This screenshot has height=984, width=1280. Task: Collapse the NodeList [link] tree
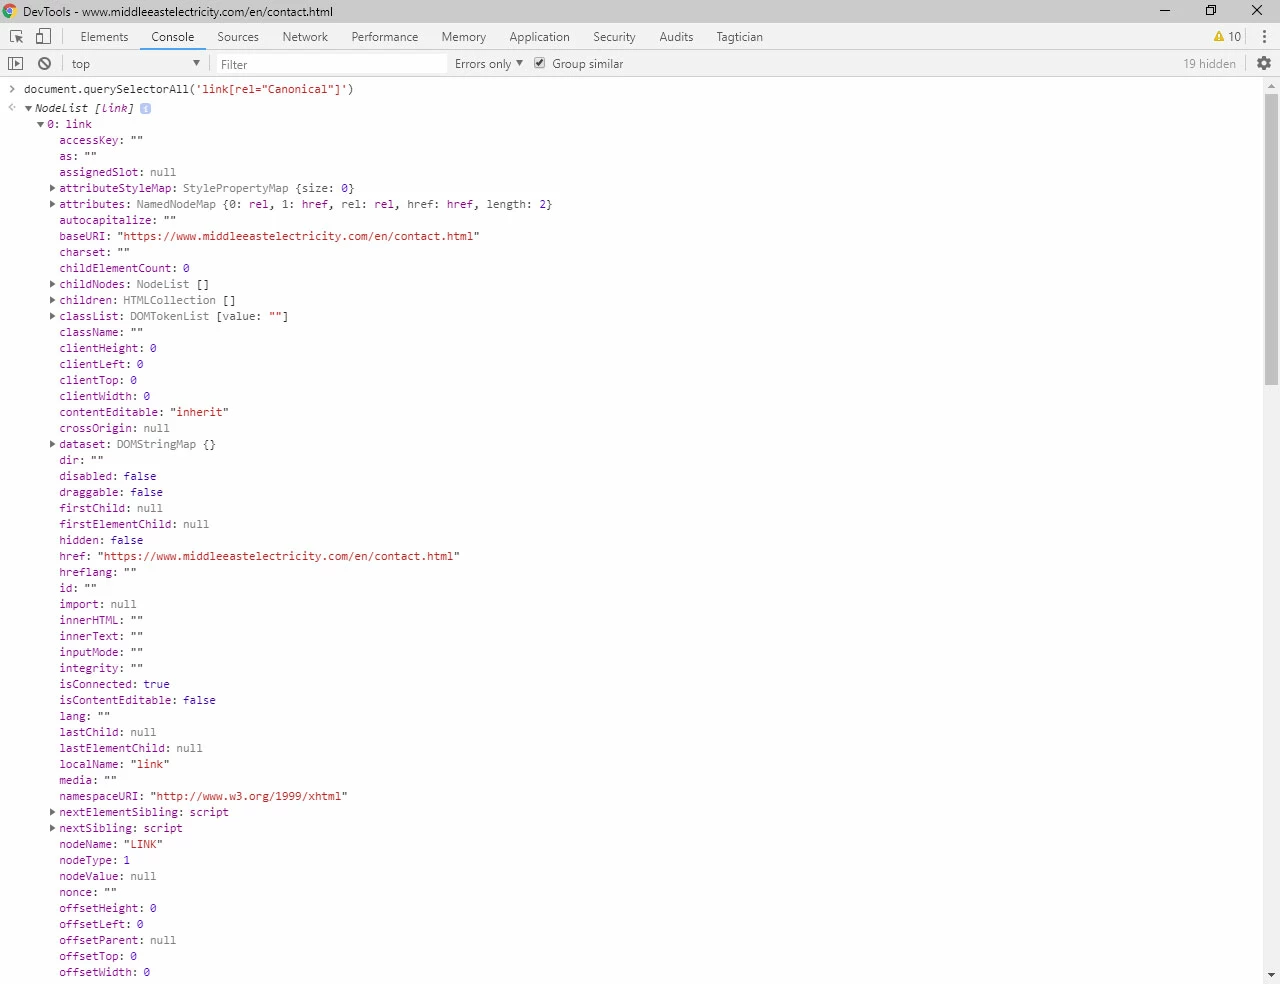click(x=29, y=108)
